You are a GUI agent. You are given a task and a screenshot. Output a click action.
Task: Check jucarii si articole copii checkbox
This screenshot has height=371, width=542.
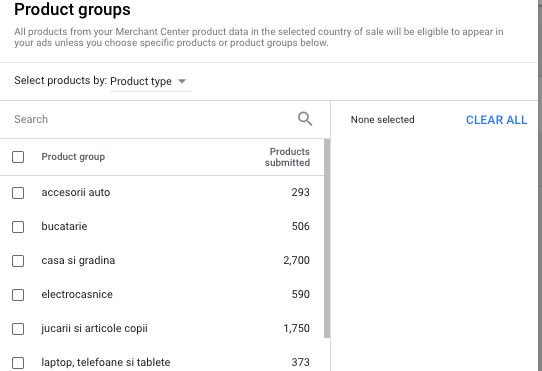pyautogui.click(x=18, y=329)
